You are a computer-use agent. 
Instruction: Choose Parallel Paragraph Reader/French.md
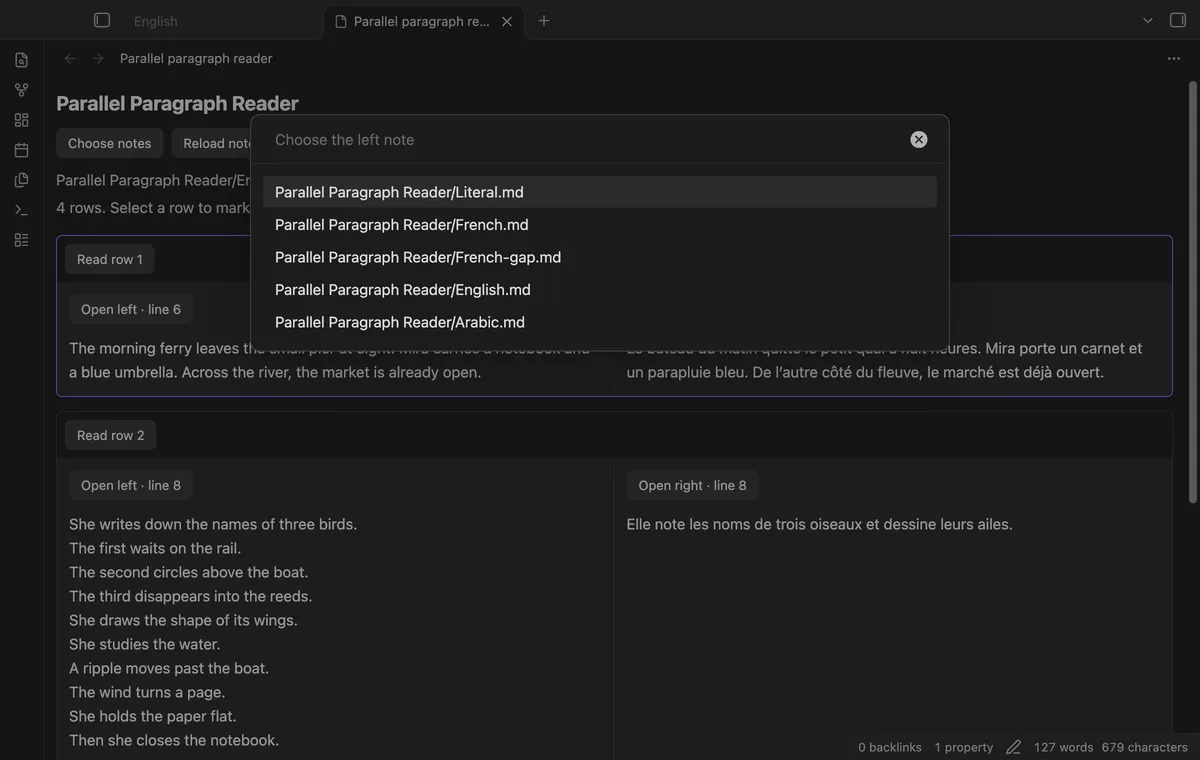coord(600,225)
